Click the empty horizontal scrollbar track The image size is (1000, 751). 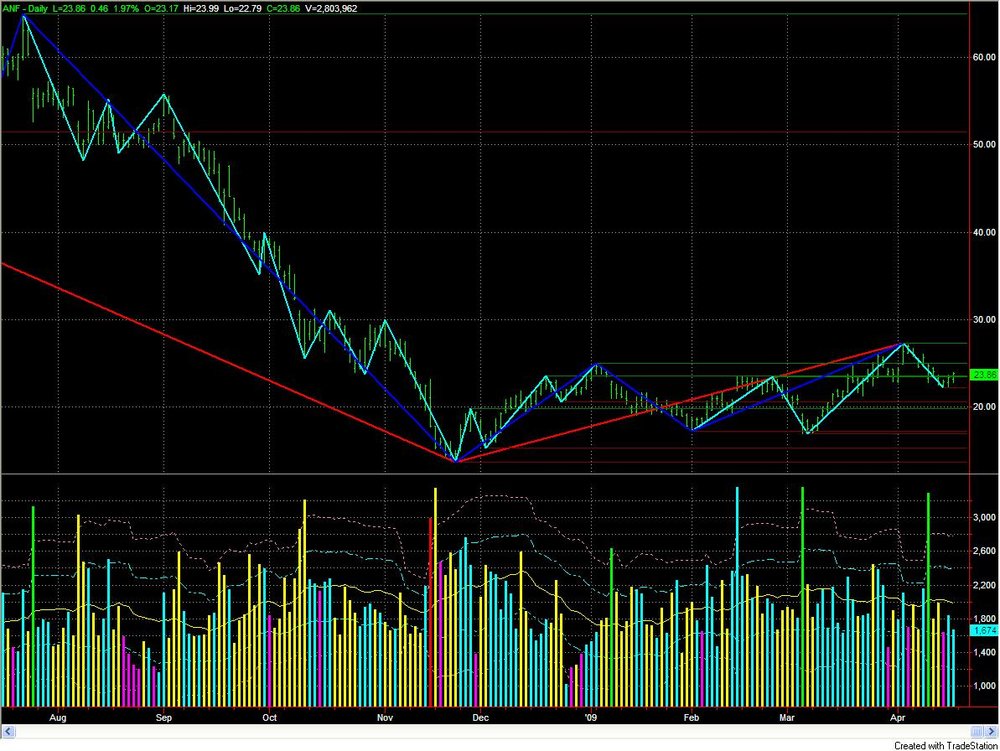[x=491, y=732]
